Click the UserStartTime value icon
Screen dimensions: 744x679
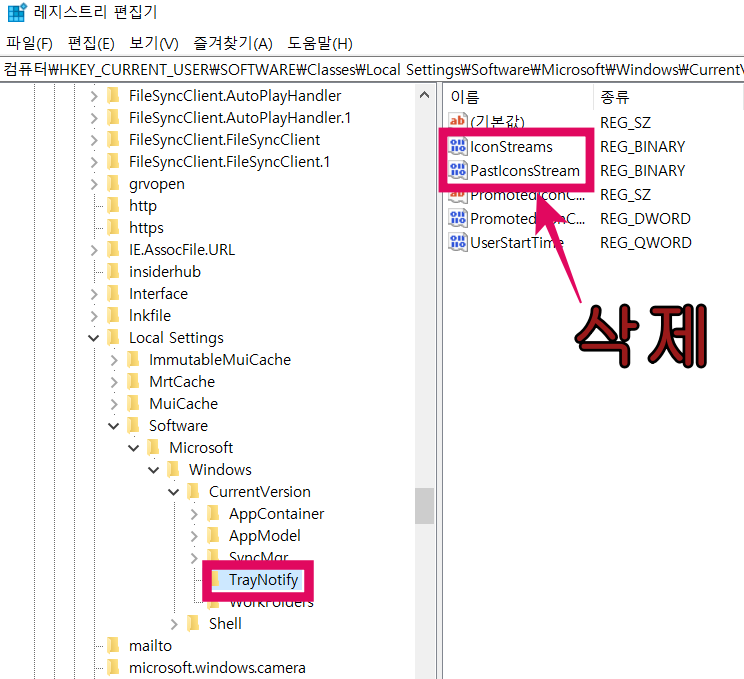pos(458,243)
